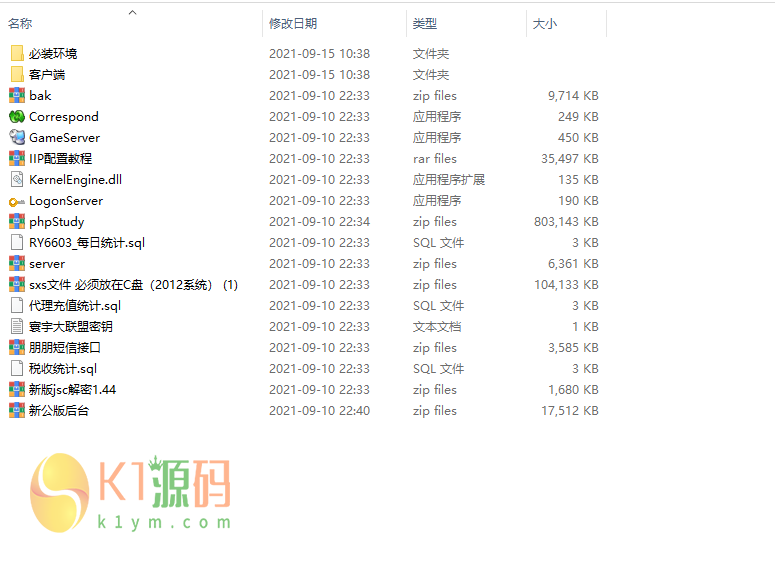Click the 应用程序扩展 type cell
The image size is (775, 563).
point(449,179)
